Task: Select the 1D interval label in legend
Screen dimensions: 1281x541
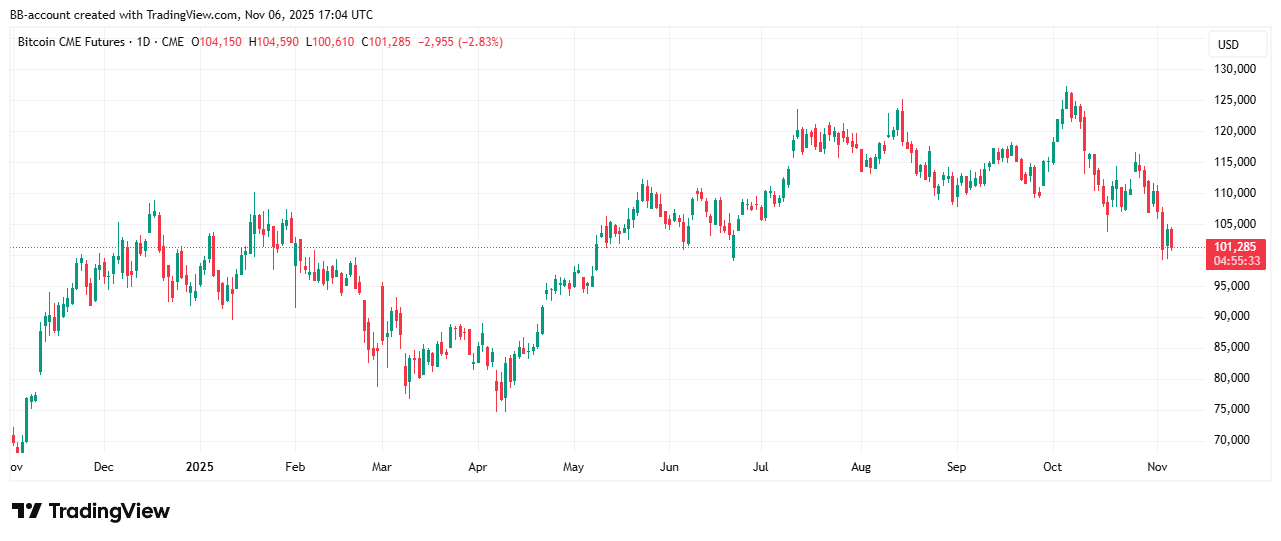Action: [144, 42]
